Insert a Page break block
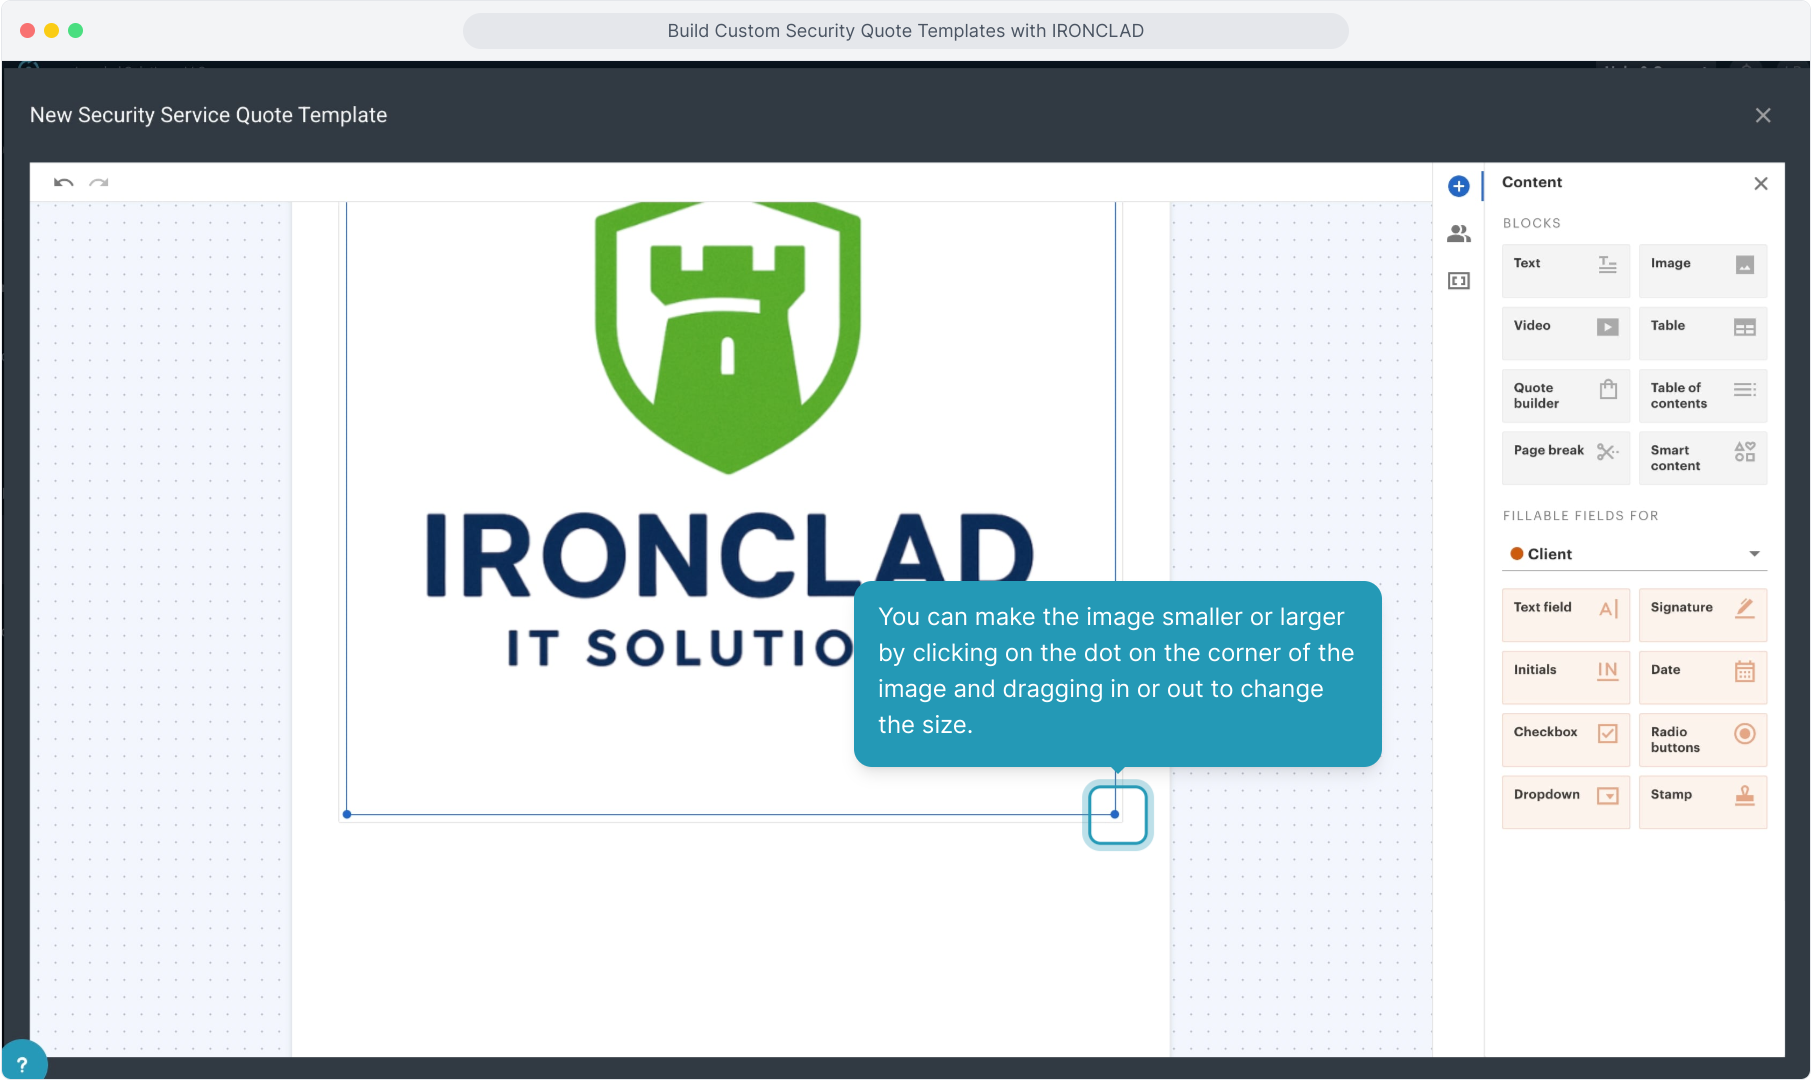Viewport: 1812px width, 1080px height. [1565, 457]
